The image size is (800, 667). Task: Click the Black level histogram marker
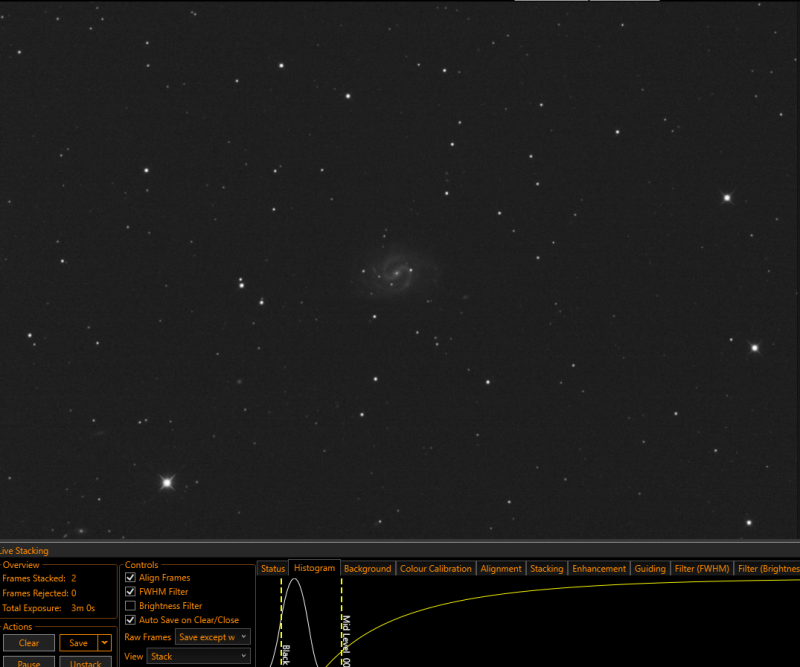coord(282,623)
